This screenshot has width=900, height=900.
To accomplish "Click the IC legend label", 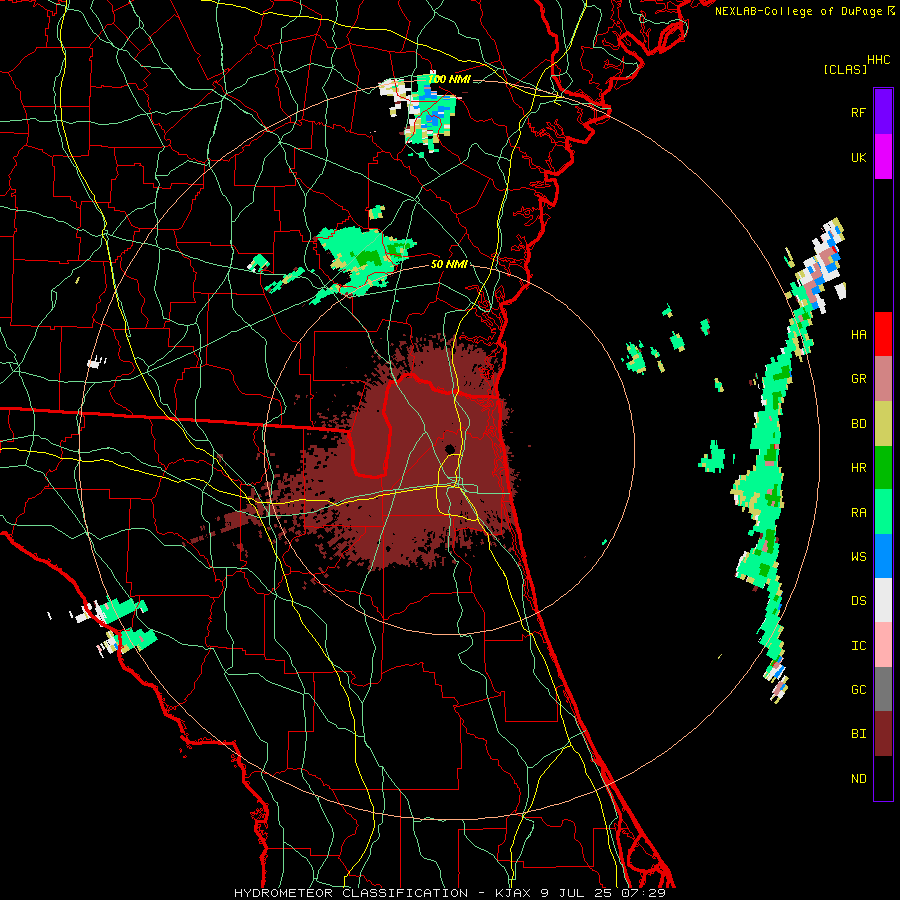I will pyautogui.click(x=858, y=646).
